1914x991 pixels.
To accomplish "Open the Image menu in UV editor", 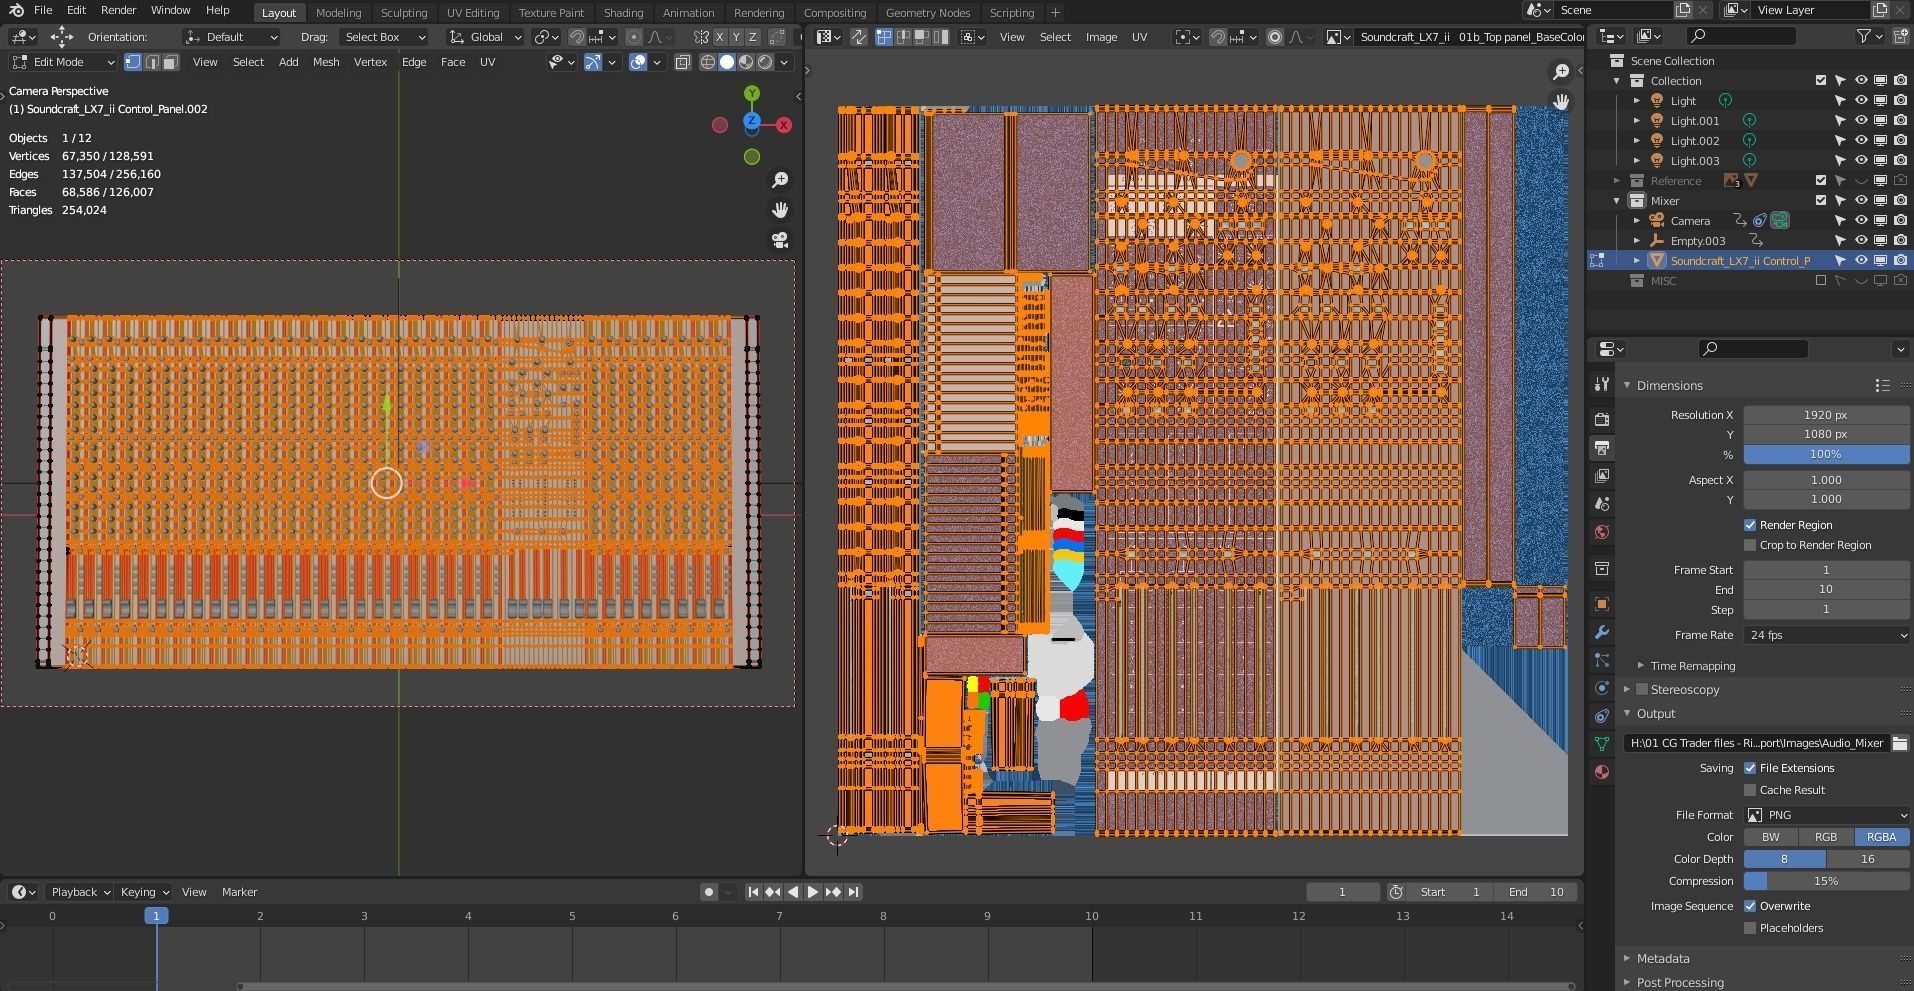I will 1101,37.
